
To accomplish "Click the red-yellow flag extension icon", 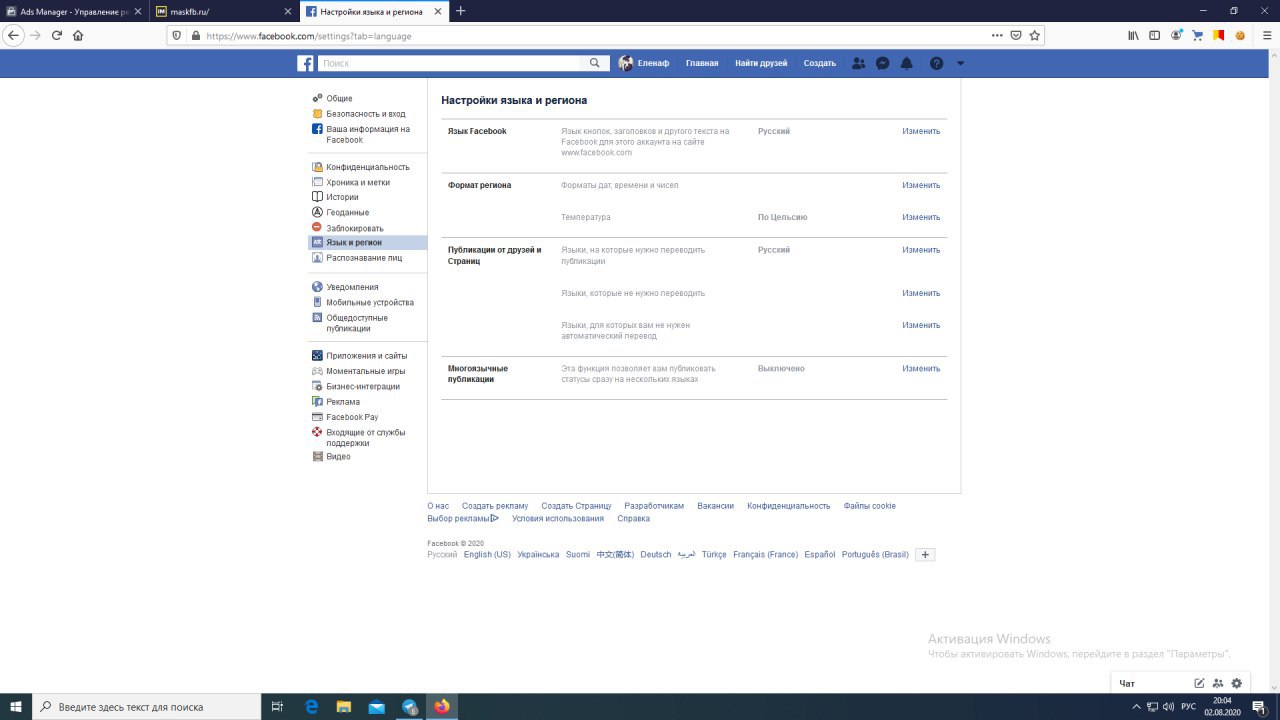I will click(x=1219, y=35).
